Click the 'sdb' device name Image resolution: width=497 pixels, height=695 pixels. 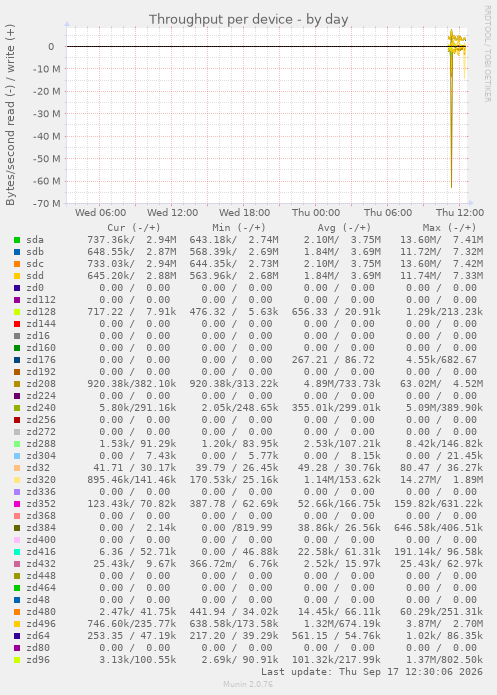[x=35, y=252]
